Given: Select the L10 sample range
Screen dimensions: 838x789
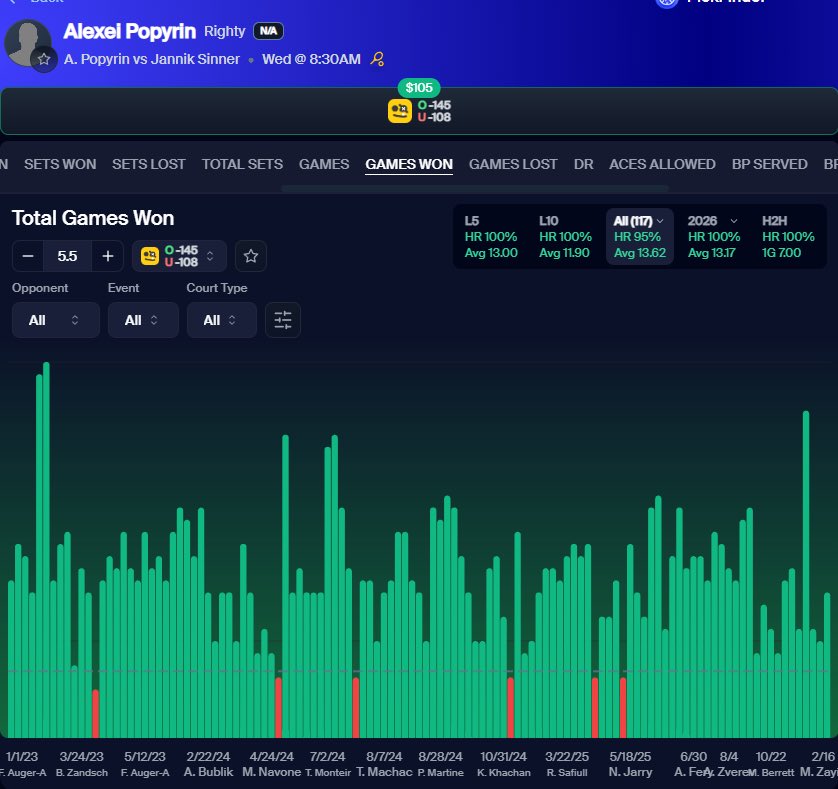Looking at the screenshot, I should (x=565, y=237).
